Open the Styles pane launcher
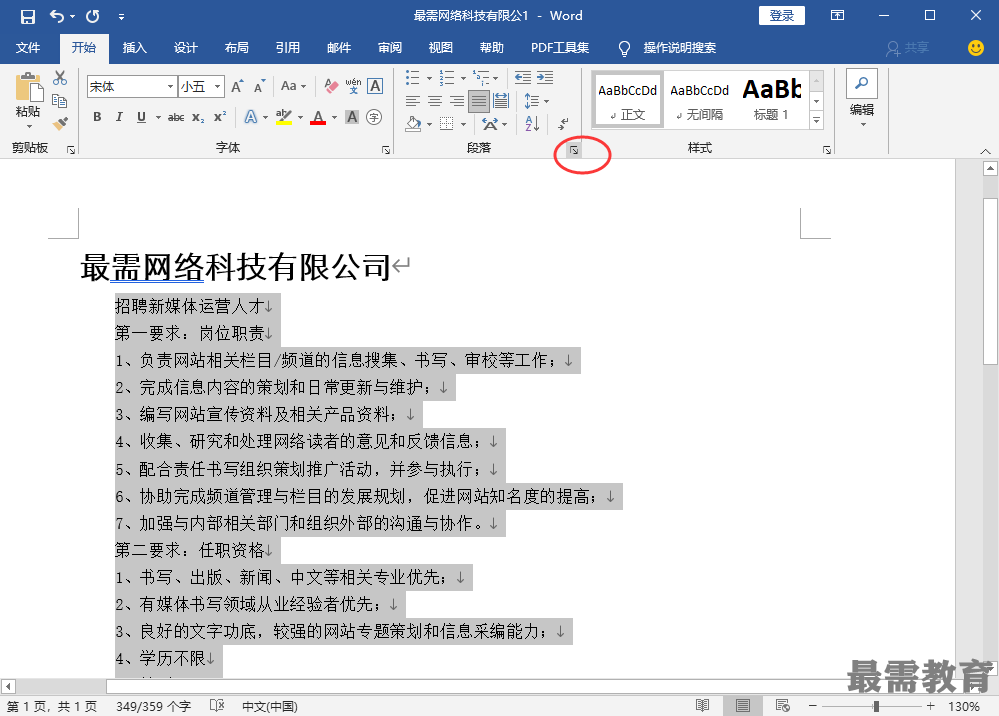The image size is (999, 716). [827, 150]
